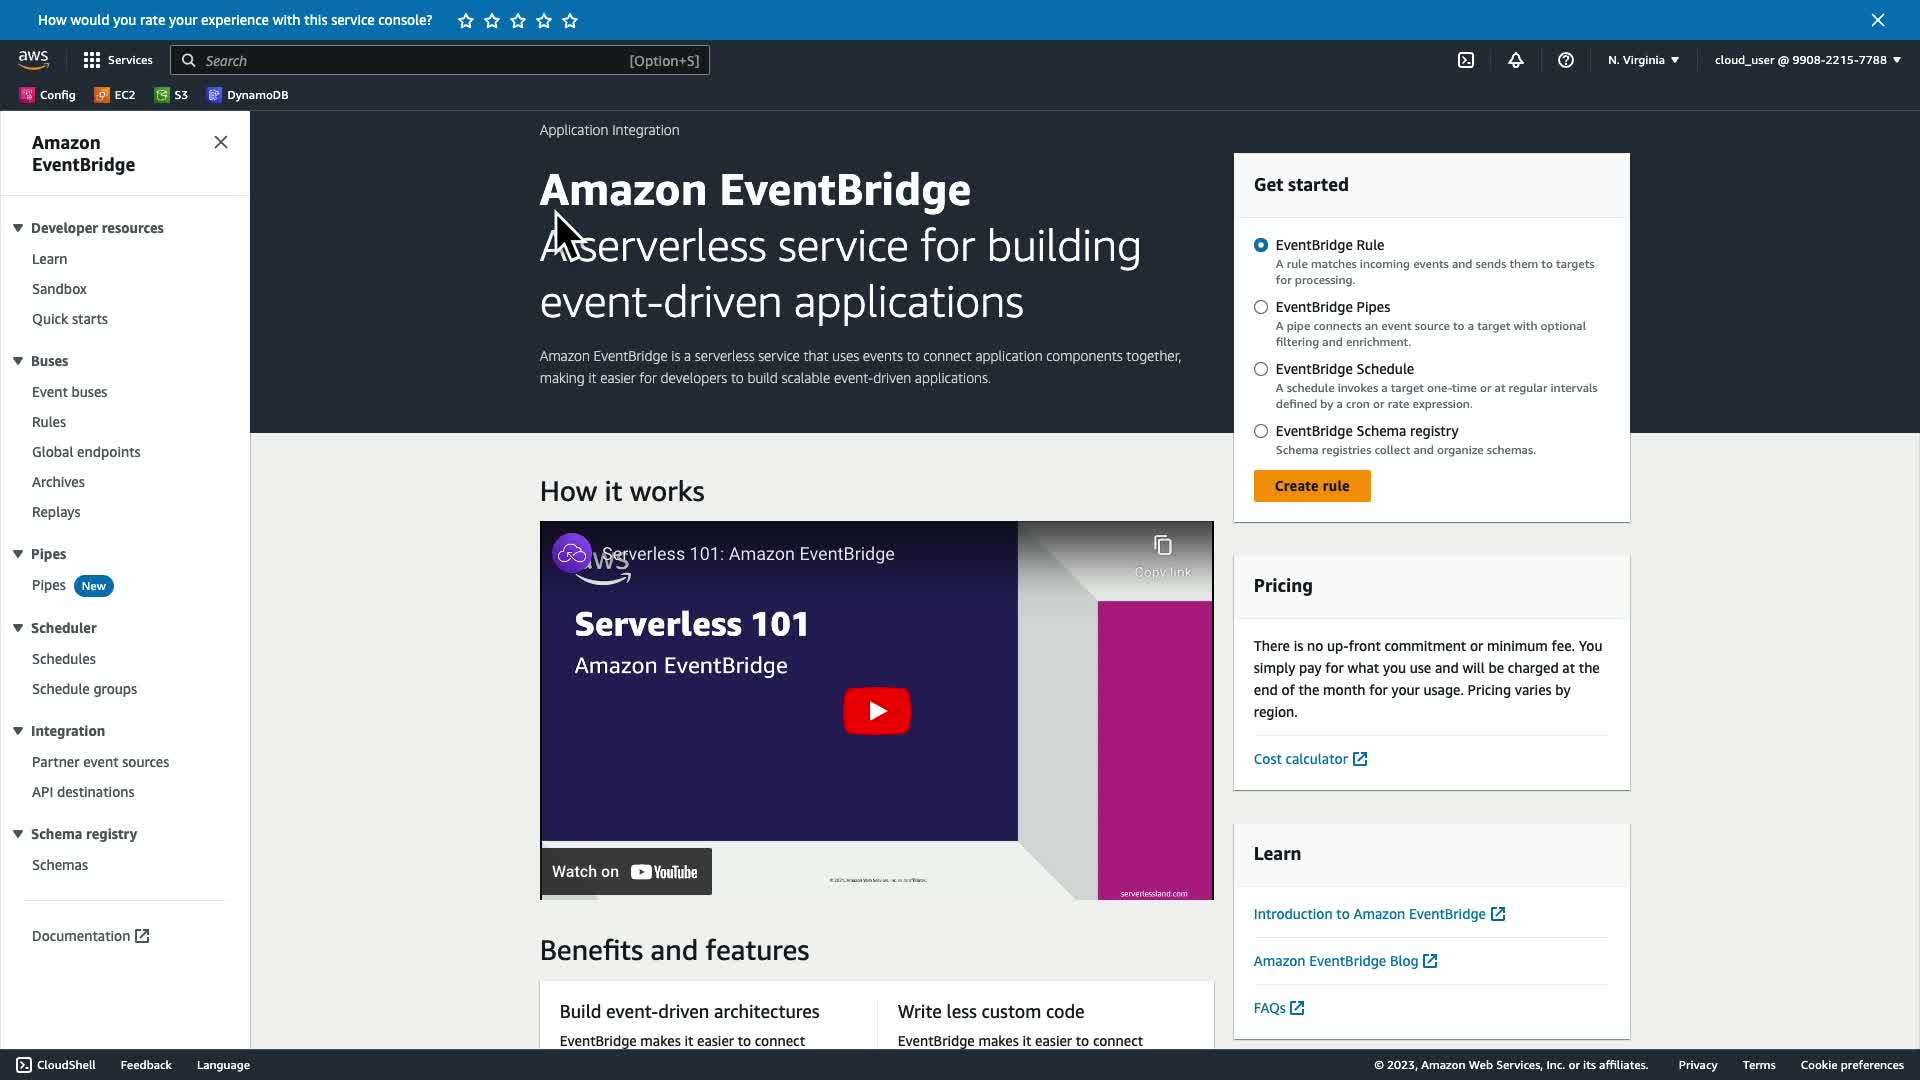1920x1080 pixels.
Task: Open the N. Virginia region dropdown
Action: 1643,60
